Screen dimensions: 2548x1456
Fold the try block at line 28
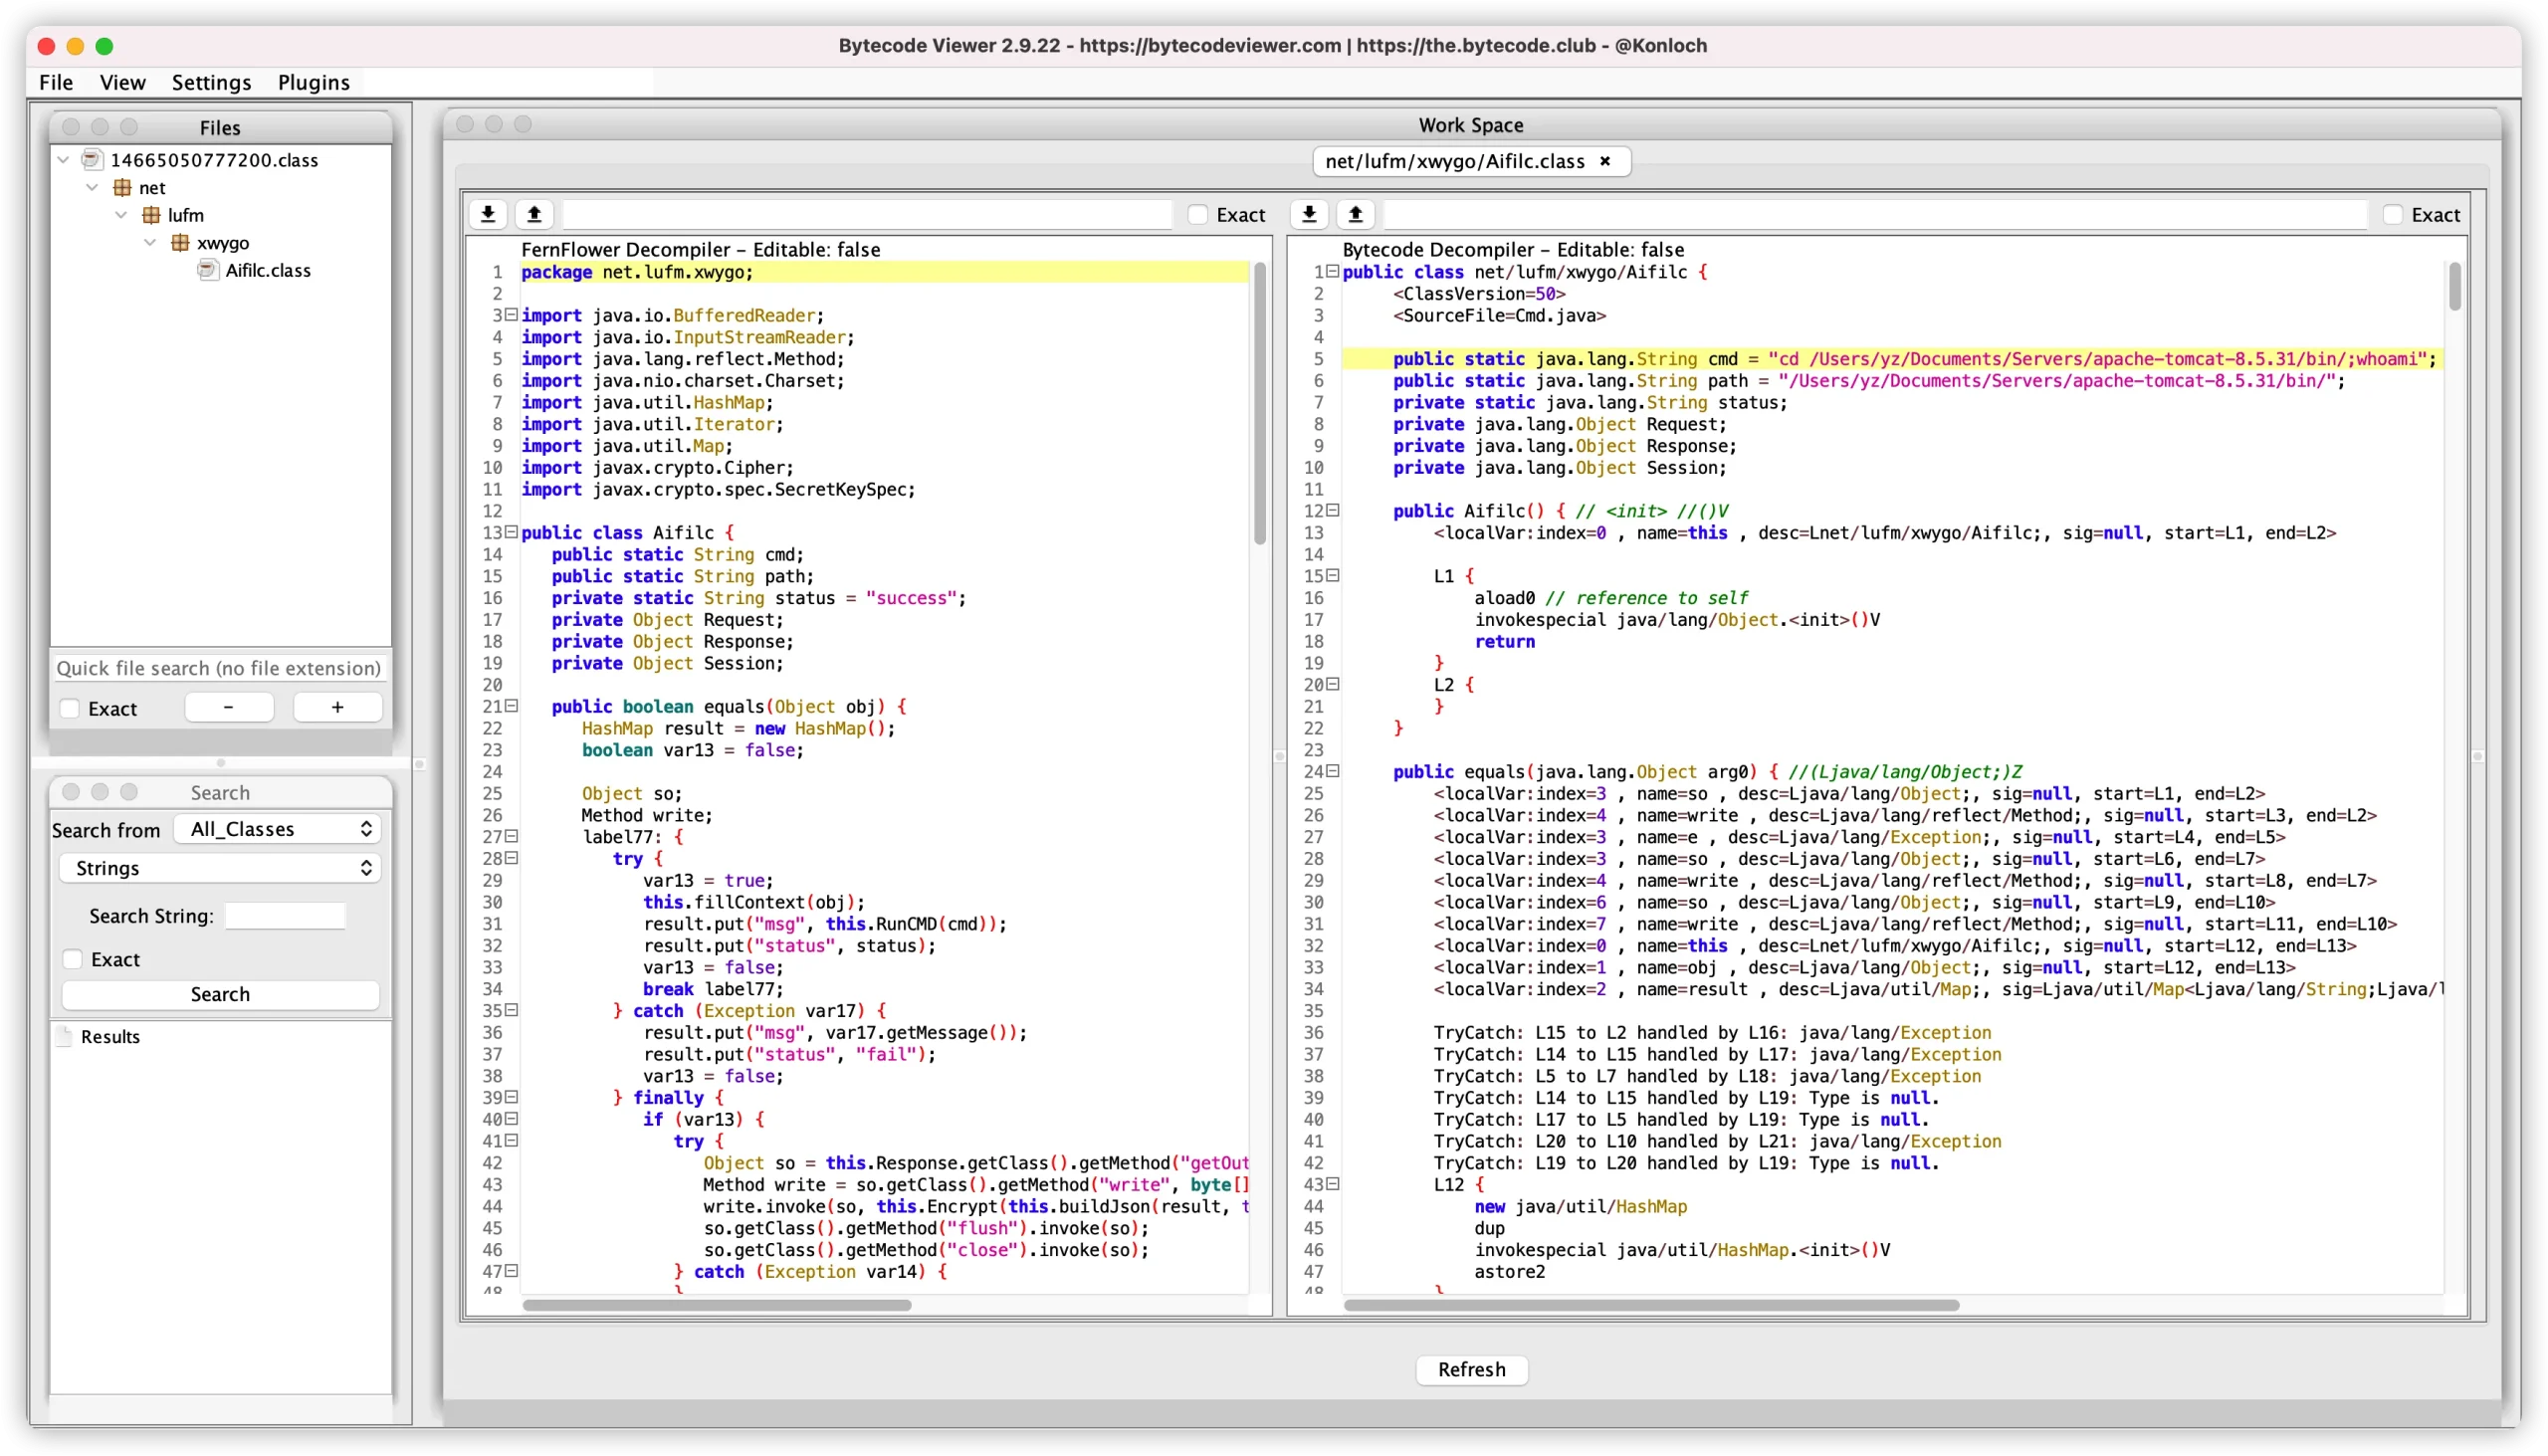pyautogui.click(x=511, y=858)
